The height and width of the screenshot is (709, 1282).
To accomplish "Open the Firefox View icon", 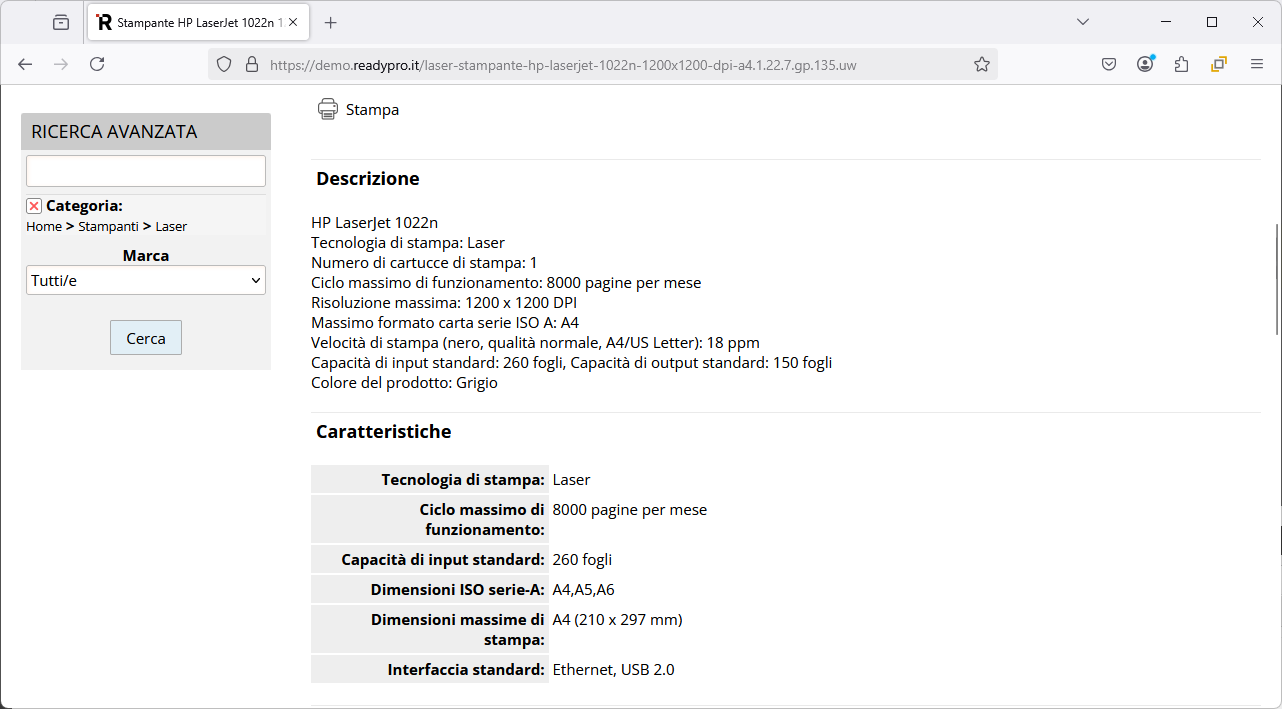I will [x=61, y=22].
